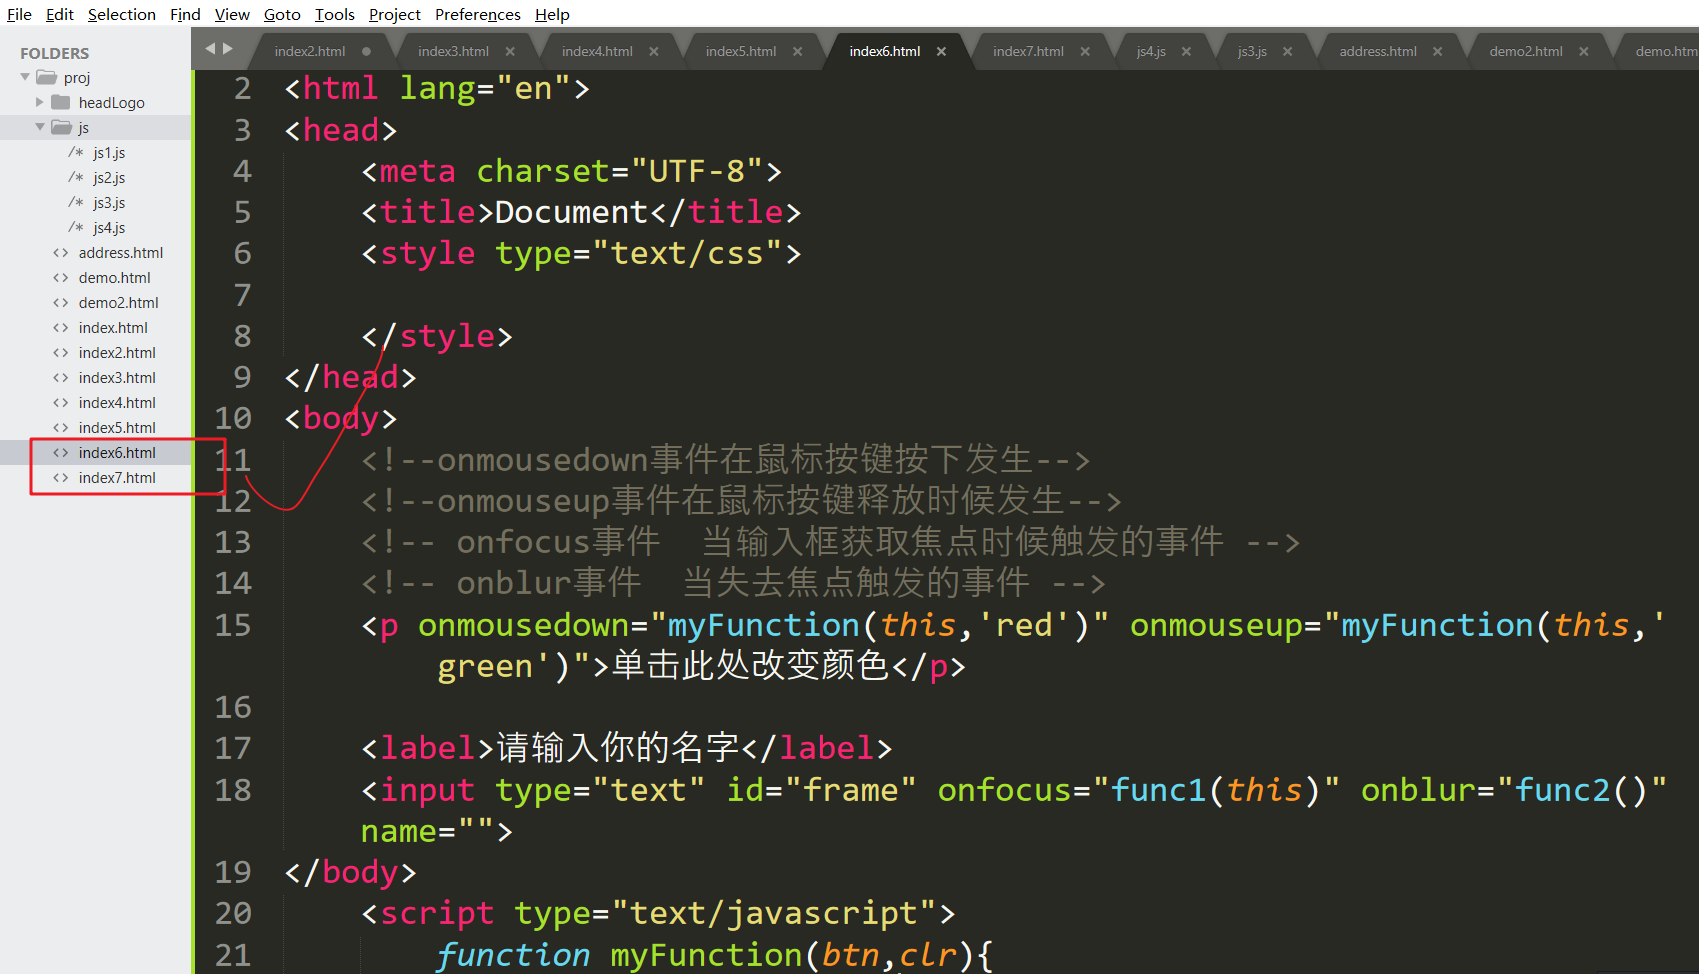Collapse the proj folder arrow
Viewport: 1699px width, 974px height.
25,77
